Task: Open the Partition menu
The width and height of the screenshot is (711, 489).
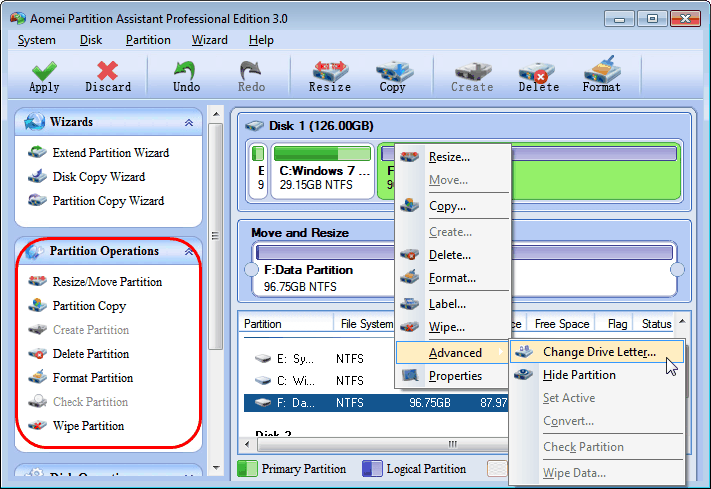Action: [148, 40]
